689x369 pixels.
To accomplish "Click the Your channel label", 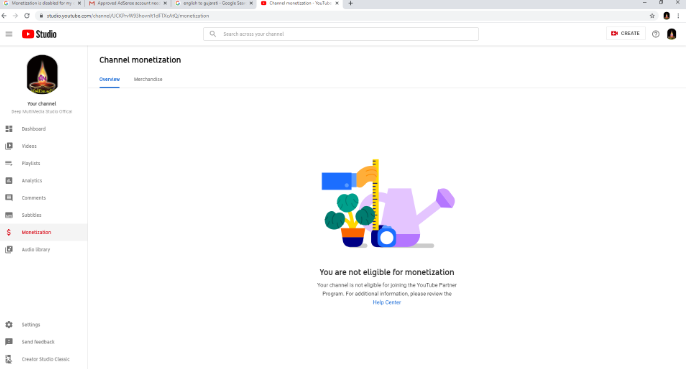I will [42, 104].
